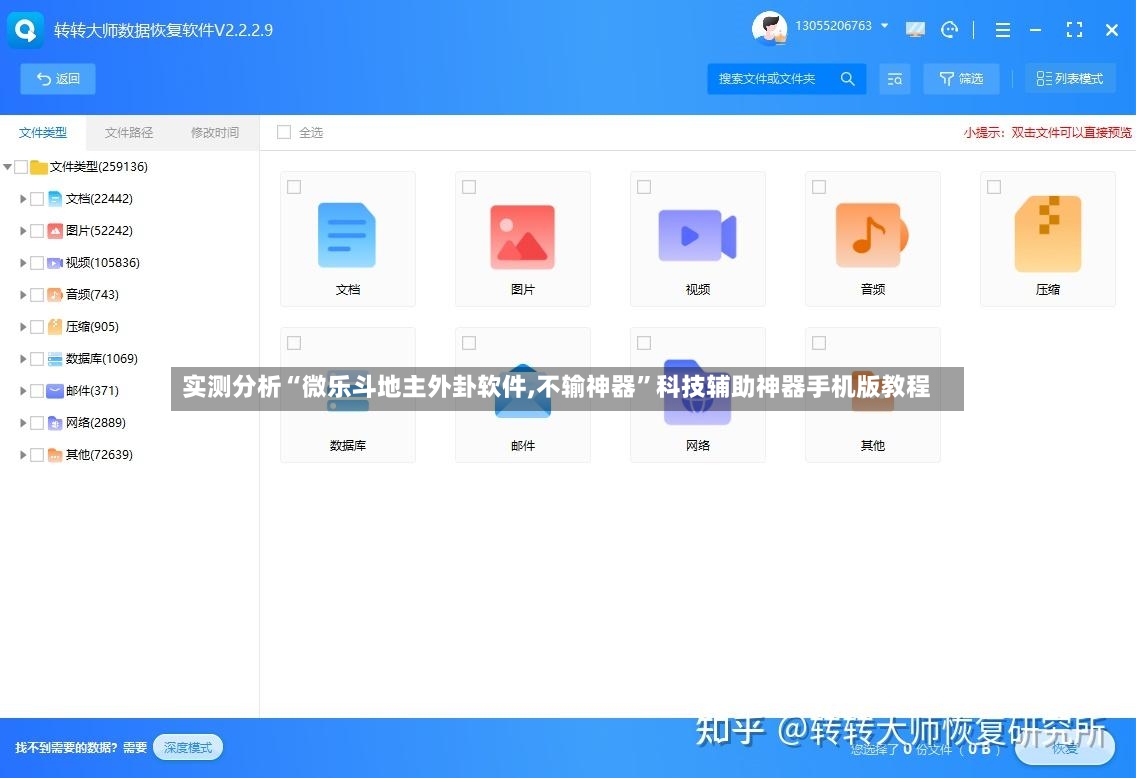Switch to the 文件路径 tab

click(x=129, y=133)
